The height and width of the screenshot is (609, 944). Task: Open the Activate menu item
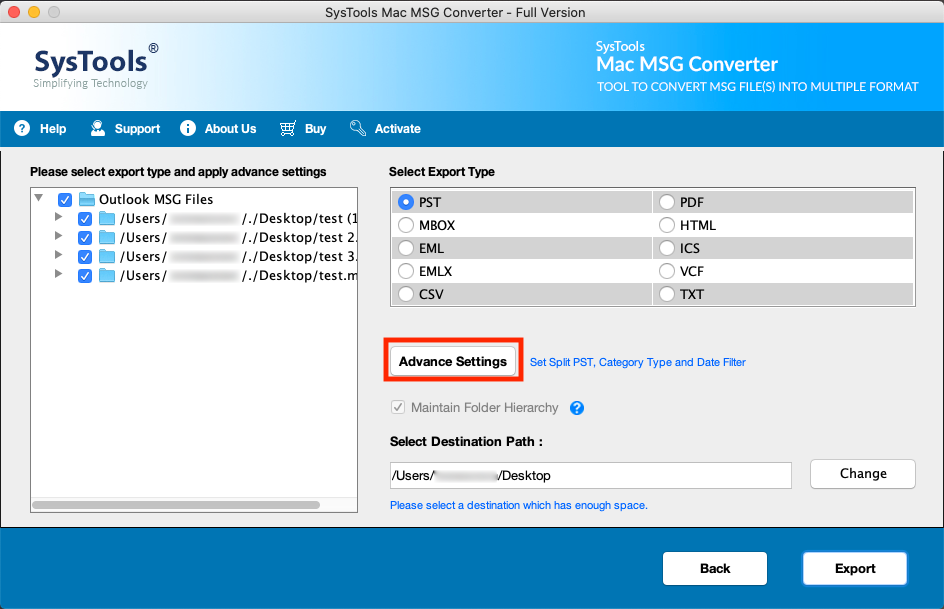tap(385, 128)
